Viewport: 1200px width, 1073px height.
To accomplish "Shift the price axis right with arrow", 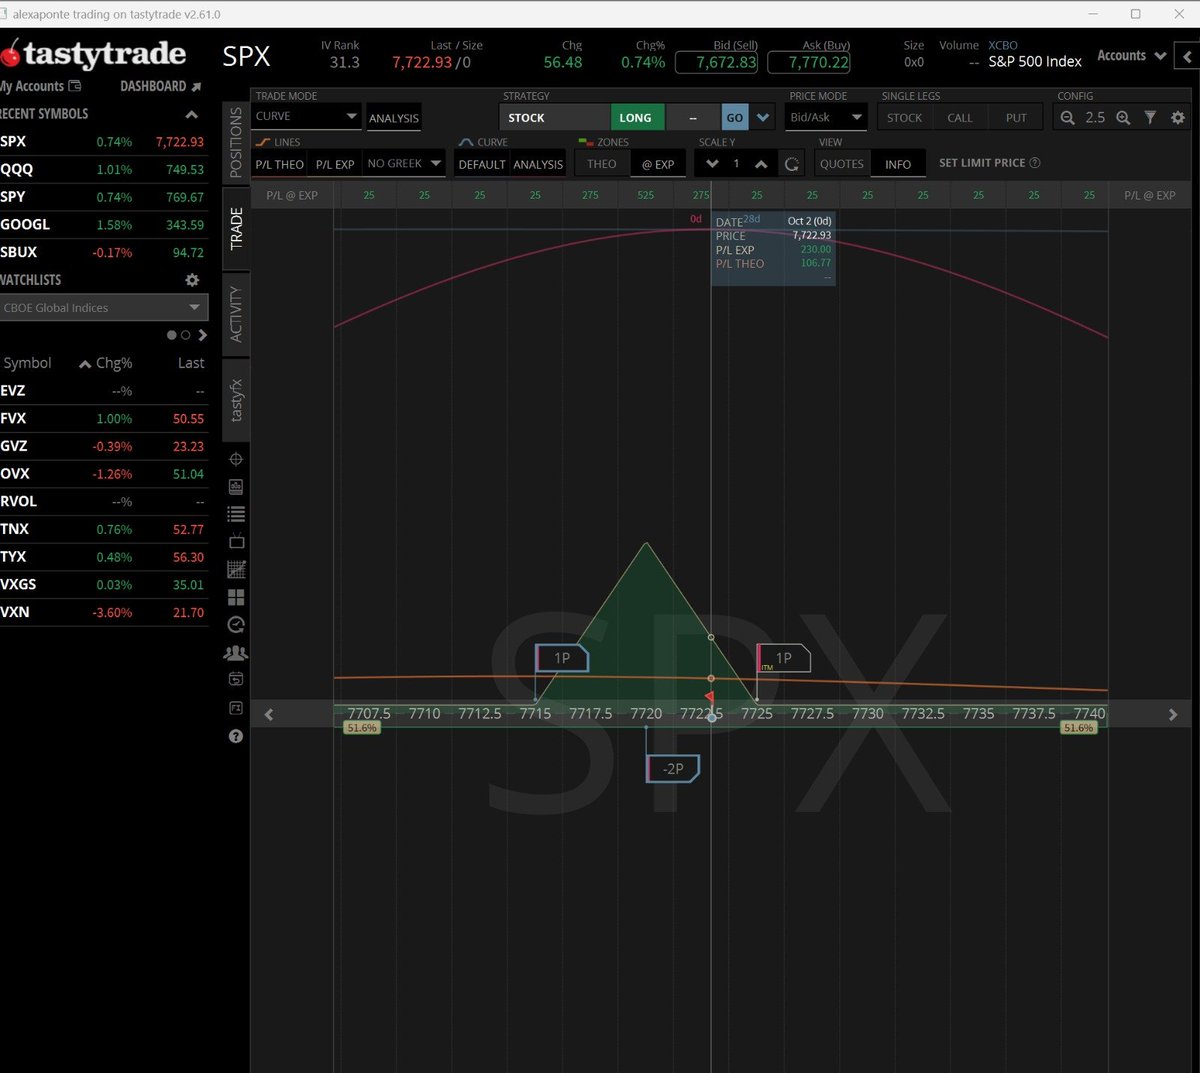I will [1173, 714].
